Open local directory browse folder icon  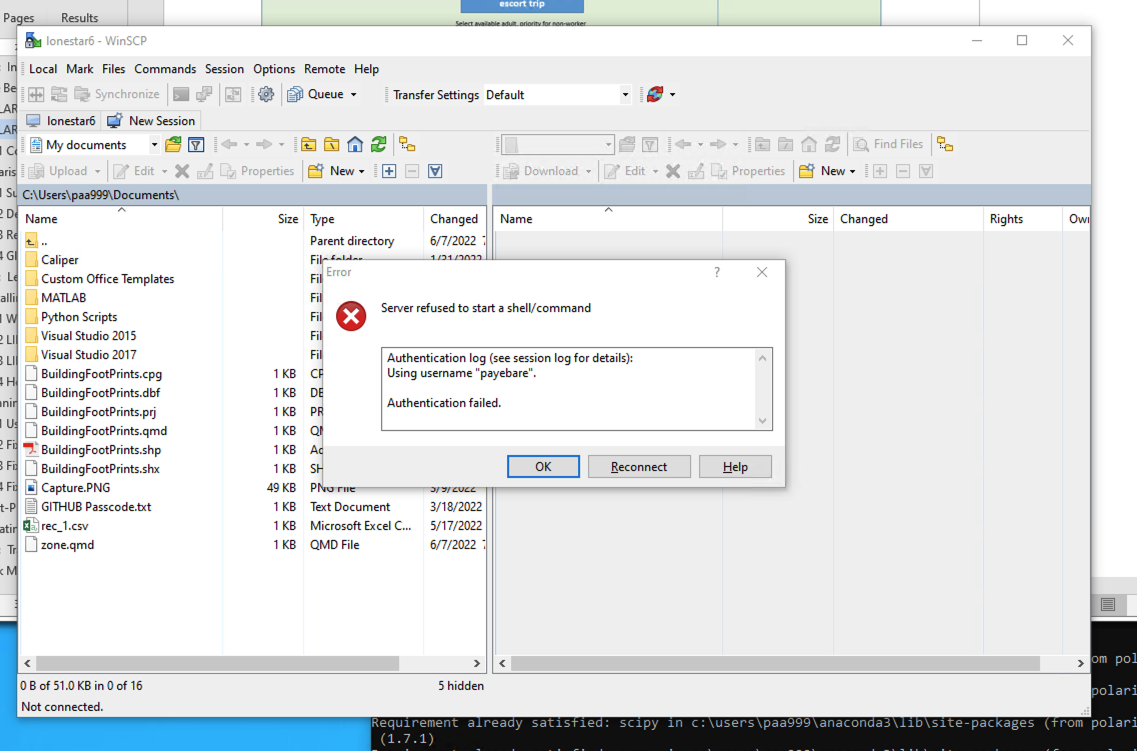(174, 145)
